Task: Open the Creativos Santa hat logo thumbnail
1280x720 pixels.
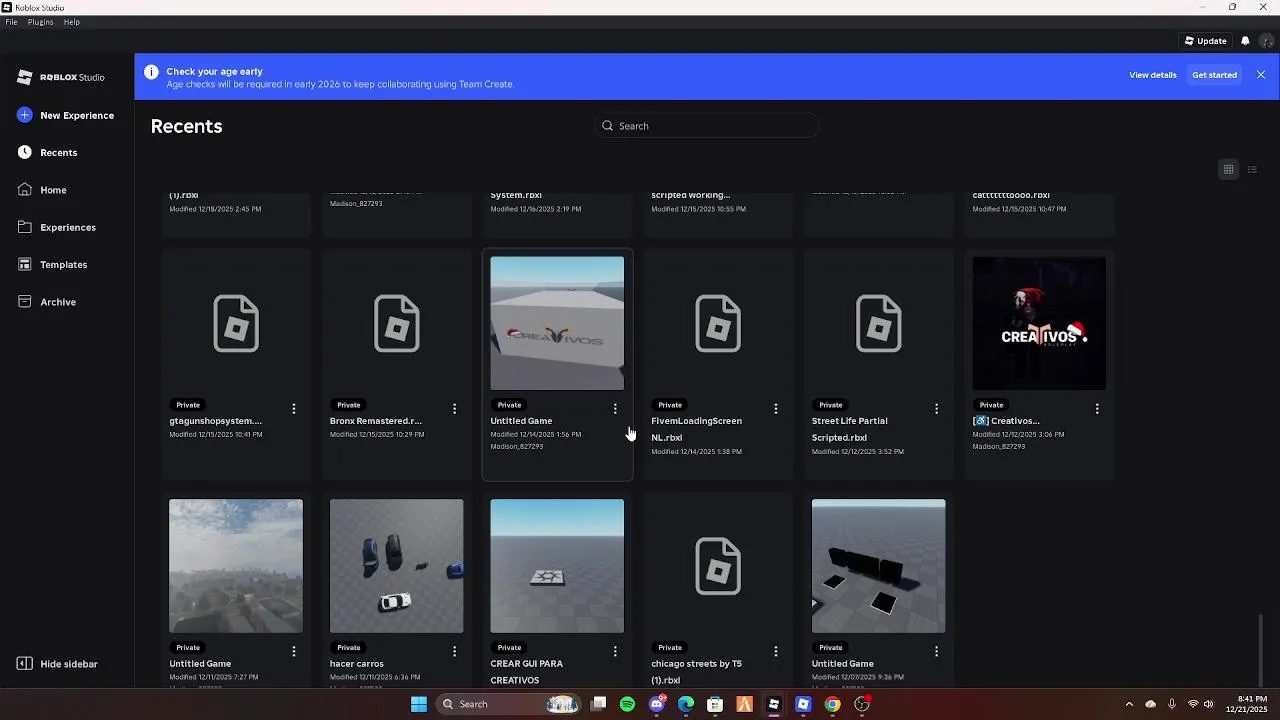Action: (1039, 323)
